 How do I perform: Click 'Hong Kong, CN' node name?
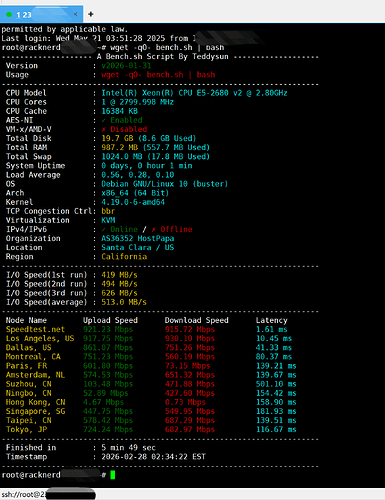click(x=35, y=402)
